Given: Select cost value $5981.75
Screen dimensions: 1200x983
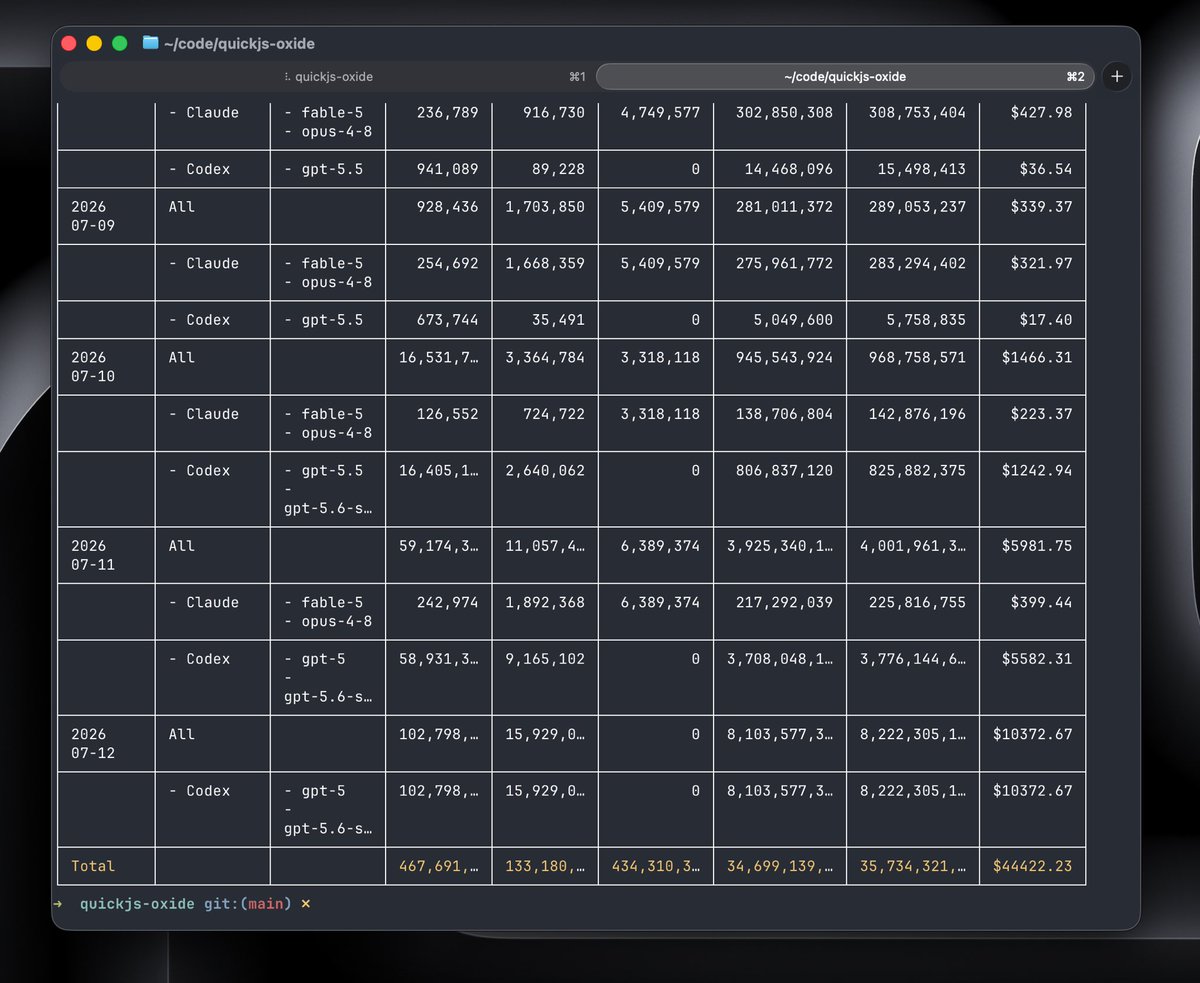Looking at the screenshot, I should [1037, 546].
